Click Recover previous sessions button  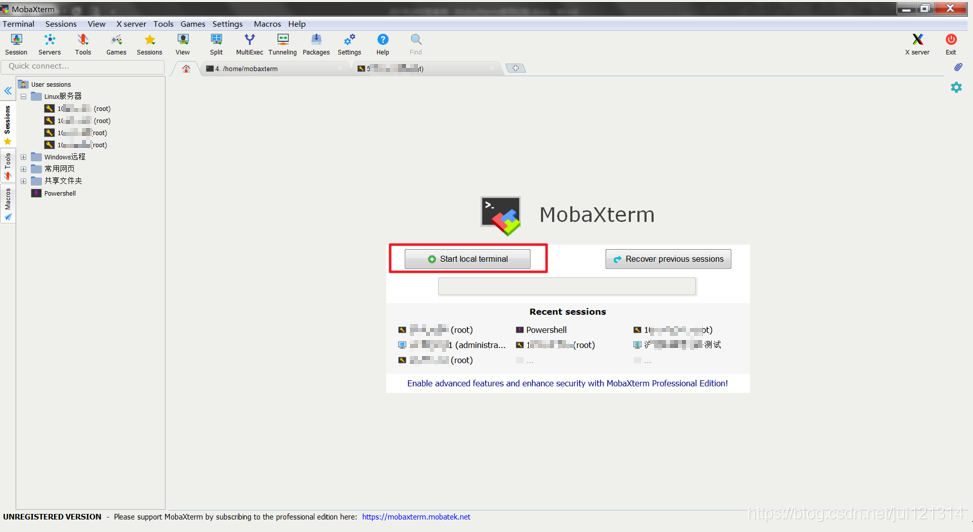click(x=668, y=259)
